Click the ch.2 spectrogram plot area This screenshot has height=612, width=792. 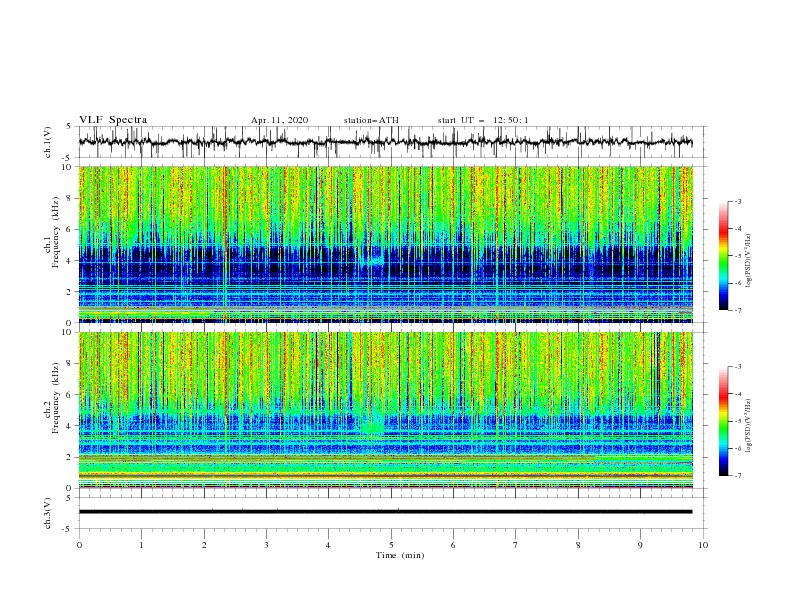(x=385, y=410)
